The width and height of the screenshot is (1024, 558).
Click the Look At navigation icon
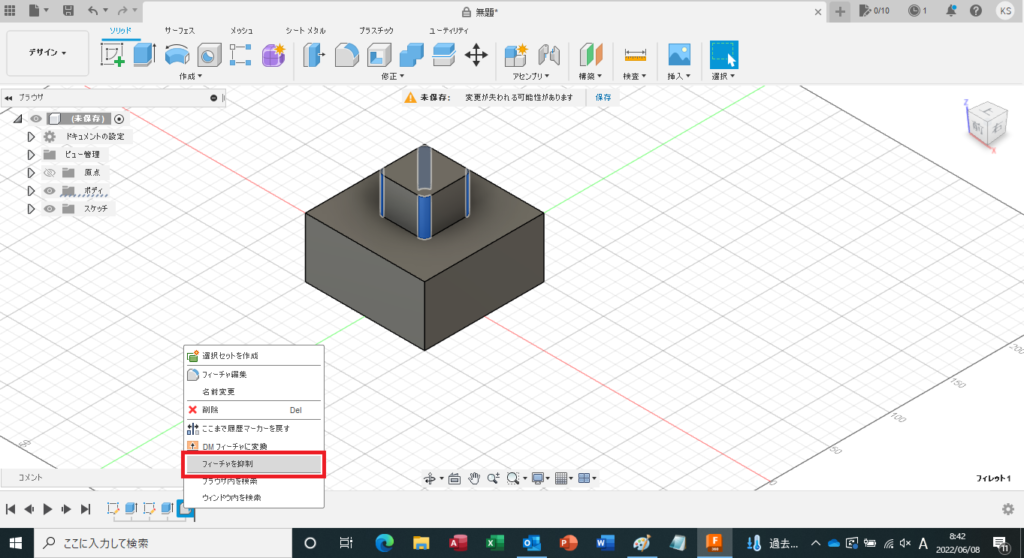click(x=455, y=478)
